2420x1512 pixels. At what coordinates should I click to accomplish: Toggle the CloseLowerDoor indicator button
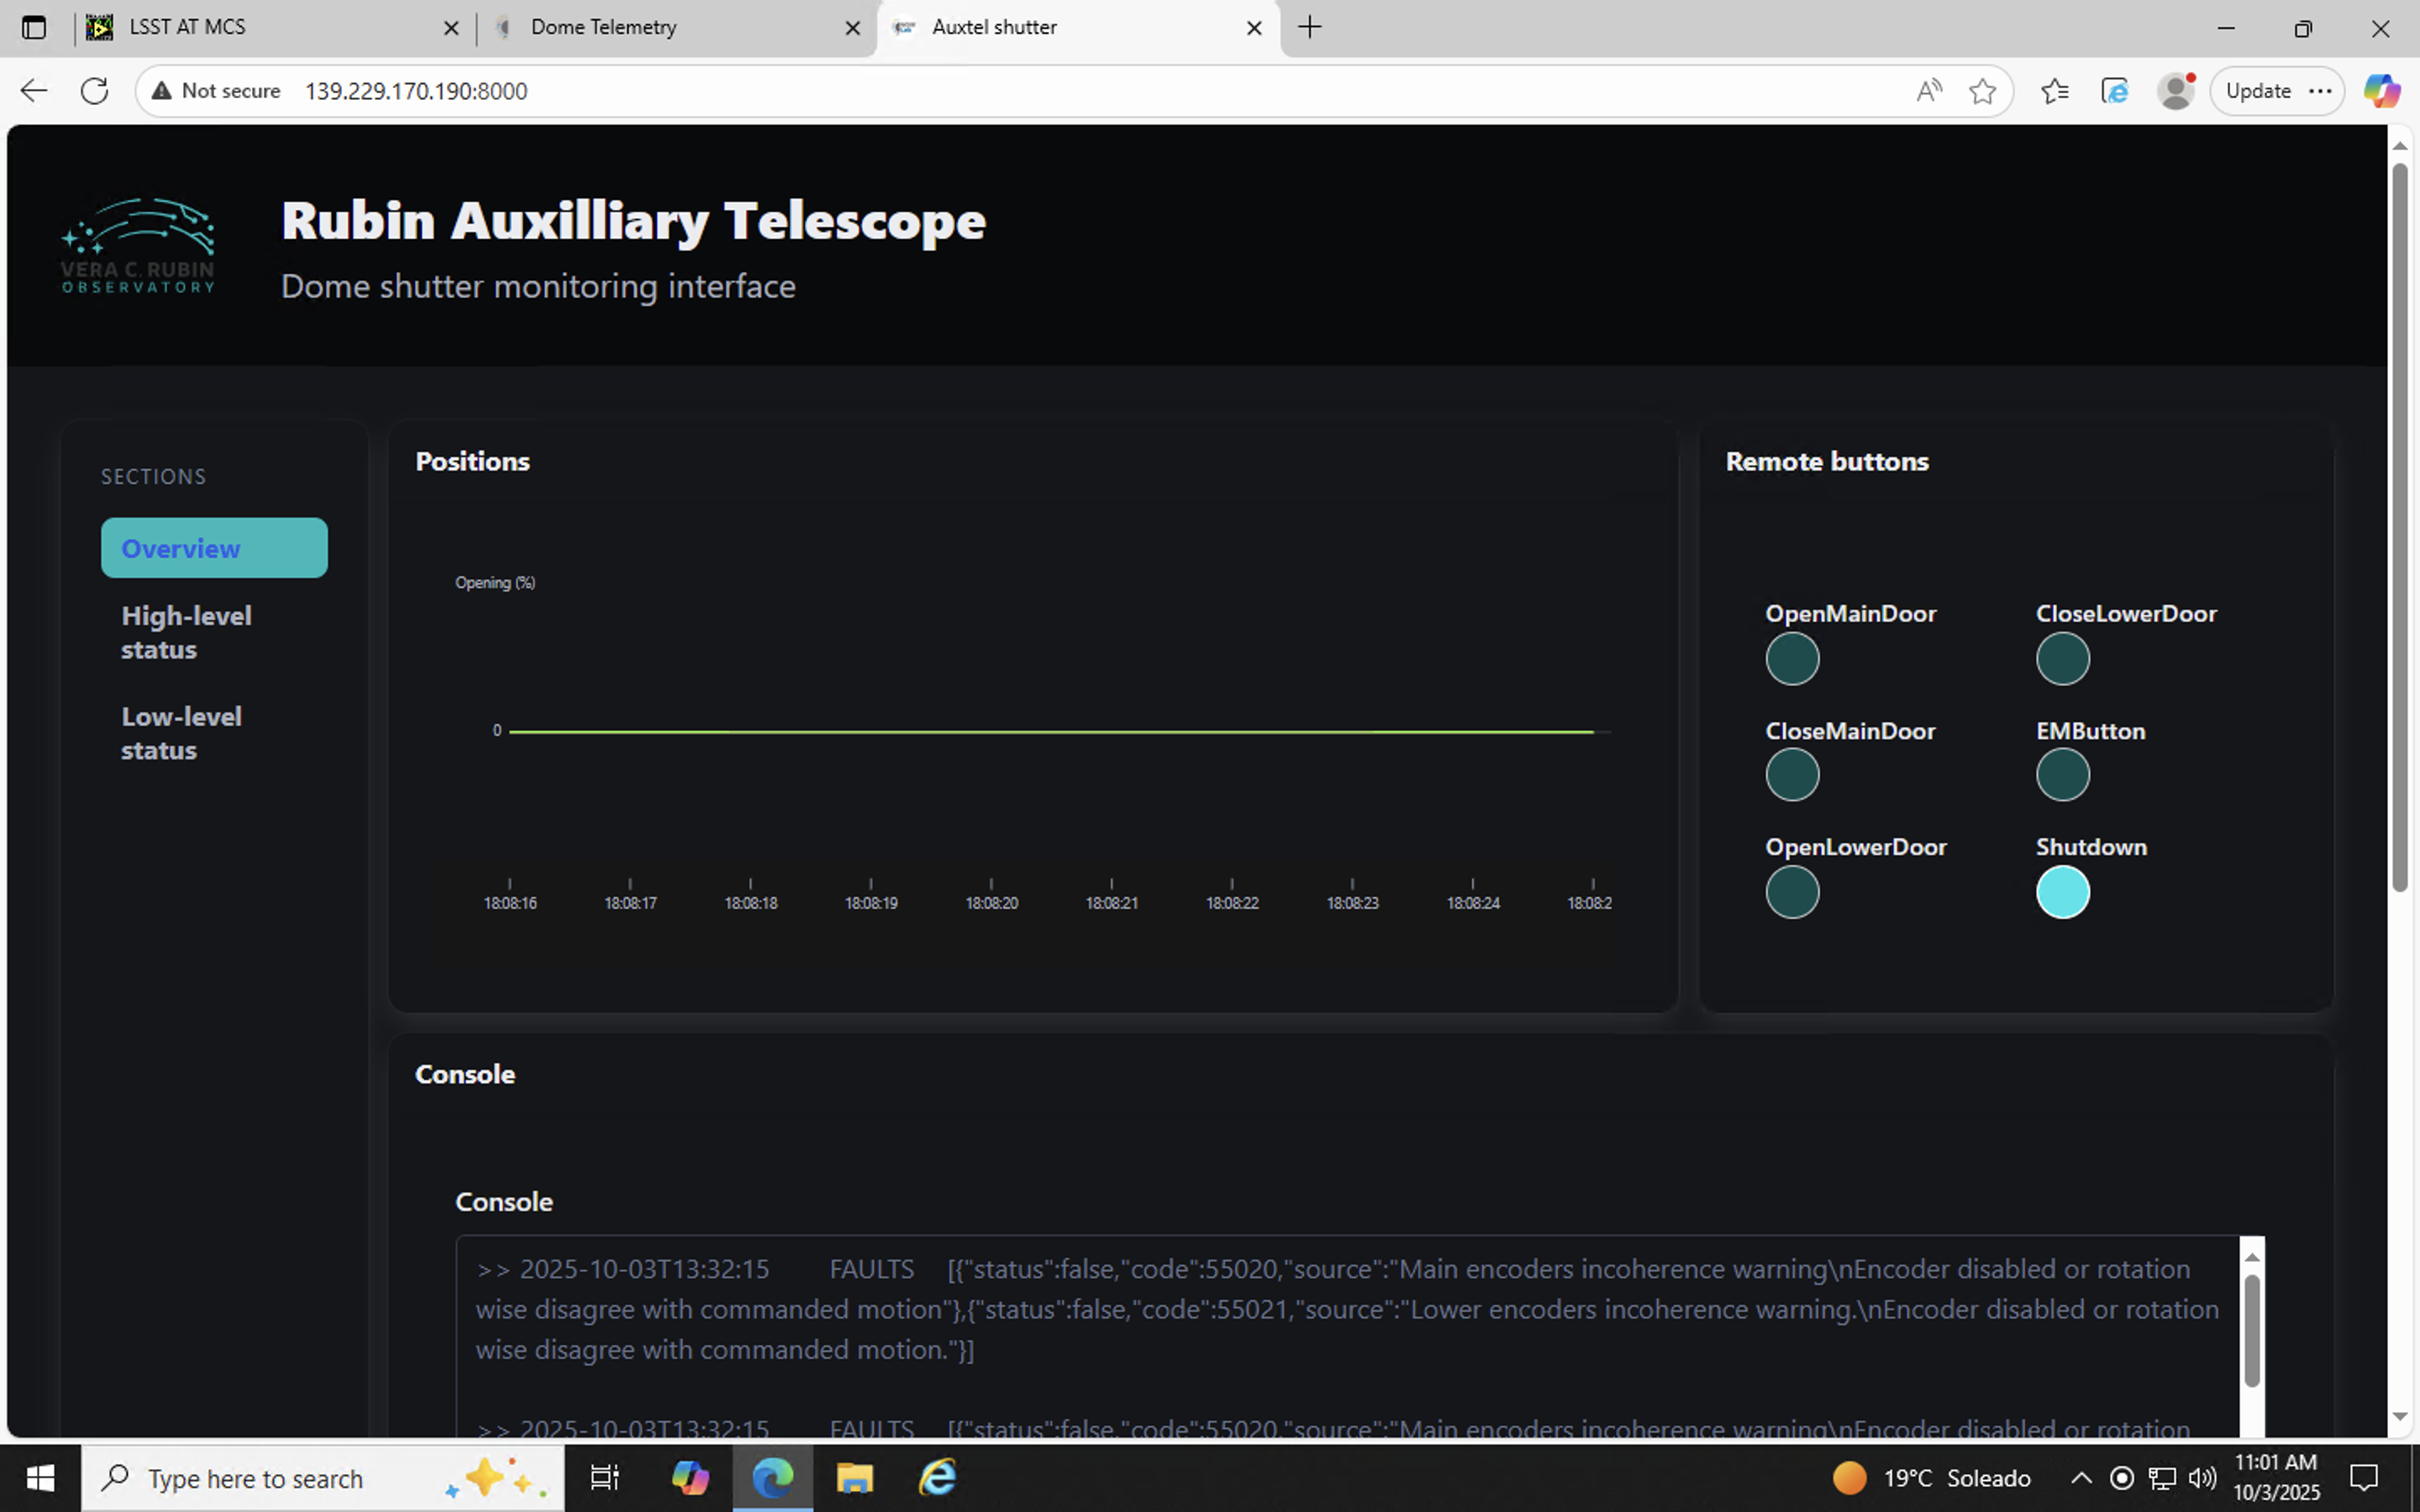pyautogui.click(x=2062, y=659)
